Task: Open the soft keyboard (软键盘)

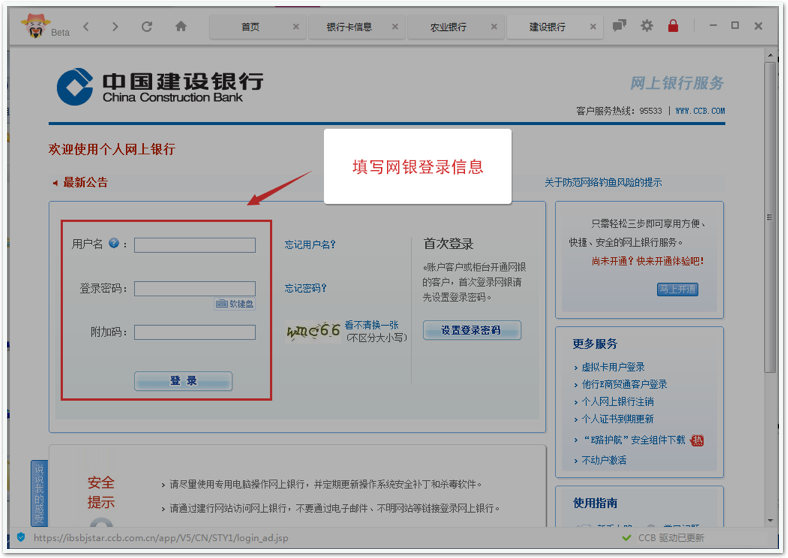Action: coord(235,304)
